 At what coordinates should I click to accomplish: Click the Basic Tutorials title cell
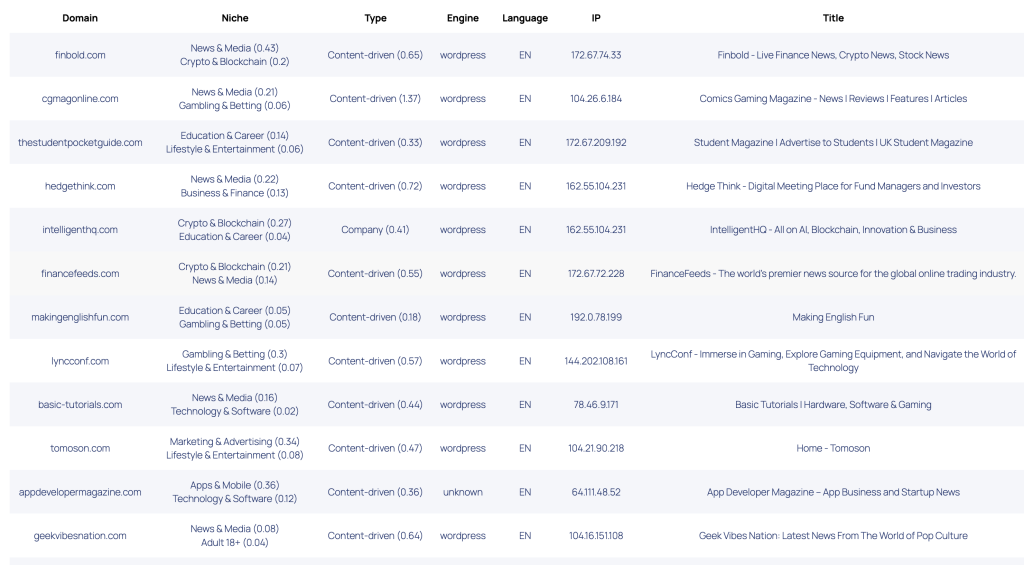pos(833,404)
